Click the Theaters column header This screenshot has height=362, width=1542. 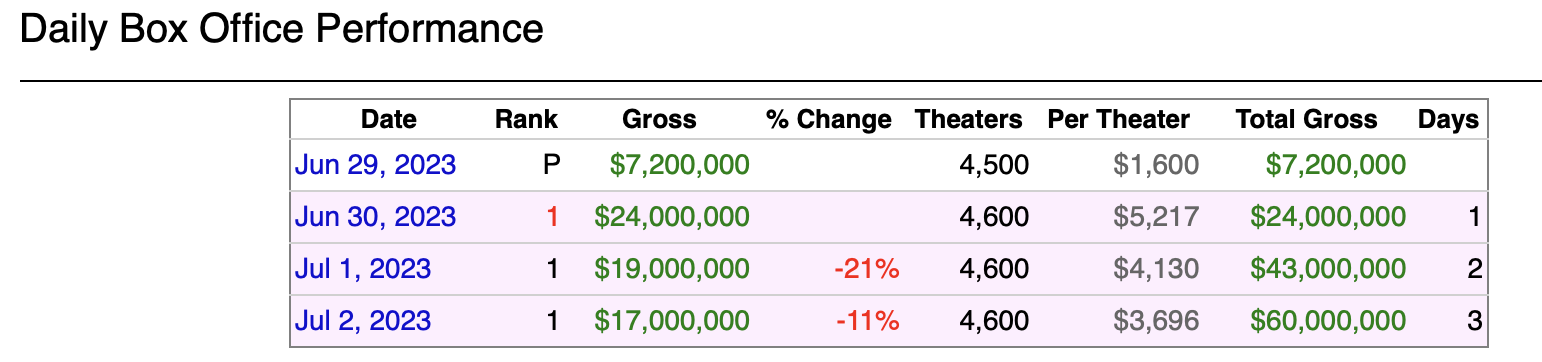[968, 120]
